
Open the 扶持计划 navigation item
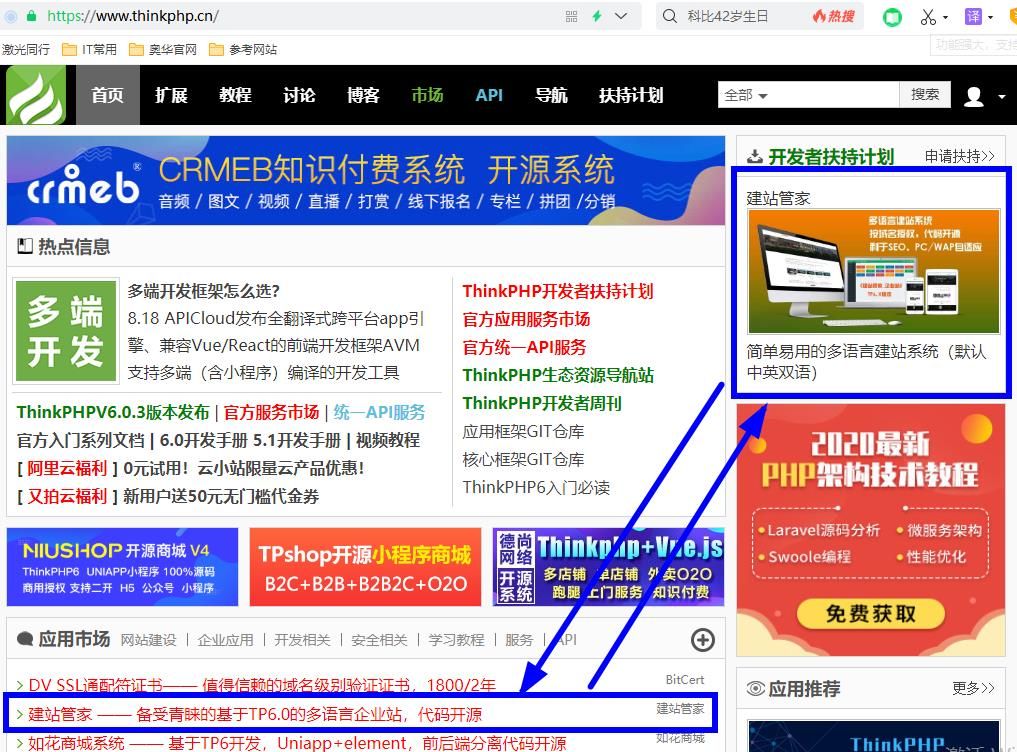click(x=631, y=95)
